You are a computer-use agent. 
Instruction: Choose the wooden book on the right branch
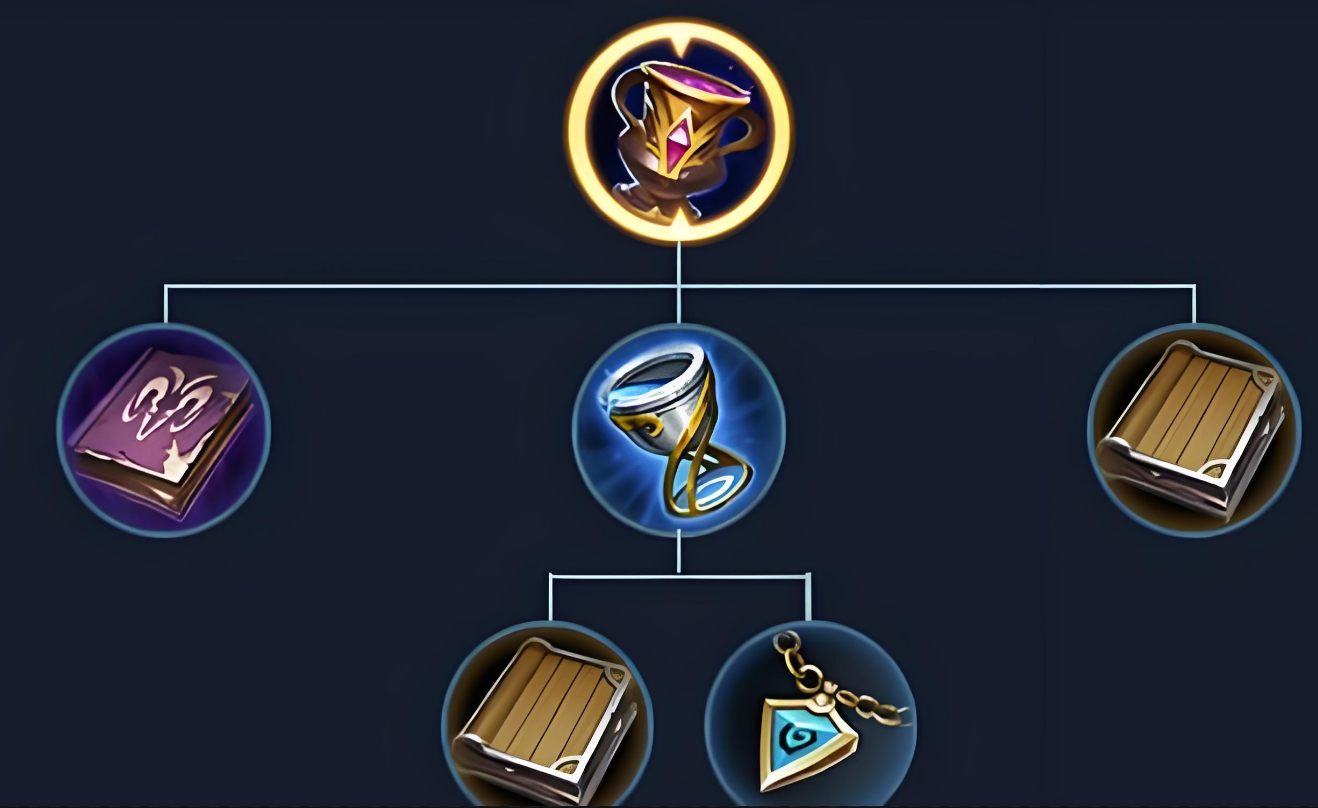[x=1194, y=430]
